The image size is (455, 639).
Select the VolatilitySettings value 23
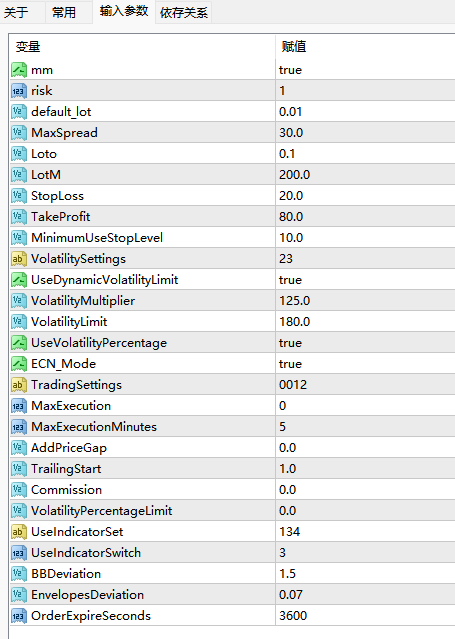coord(285,259)
